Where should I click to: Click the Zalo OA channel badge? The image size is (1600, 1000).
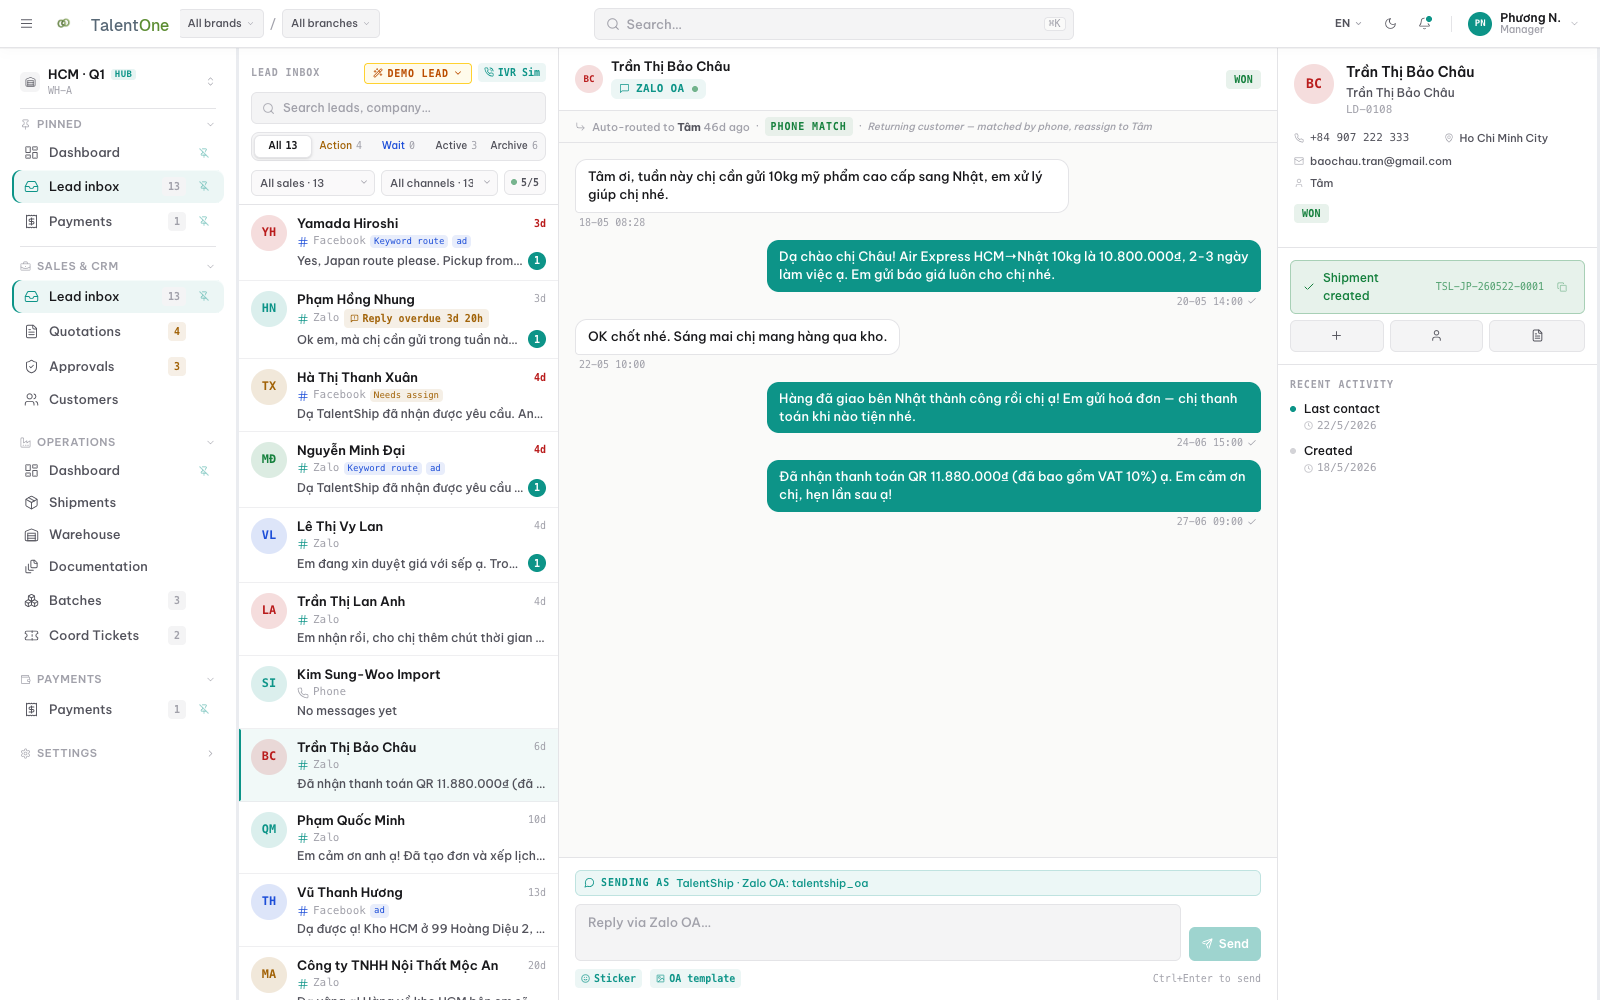(x=658, y=89)
